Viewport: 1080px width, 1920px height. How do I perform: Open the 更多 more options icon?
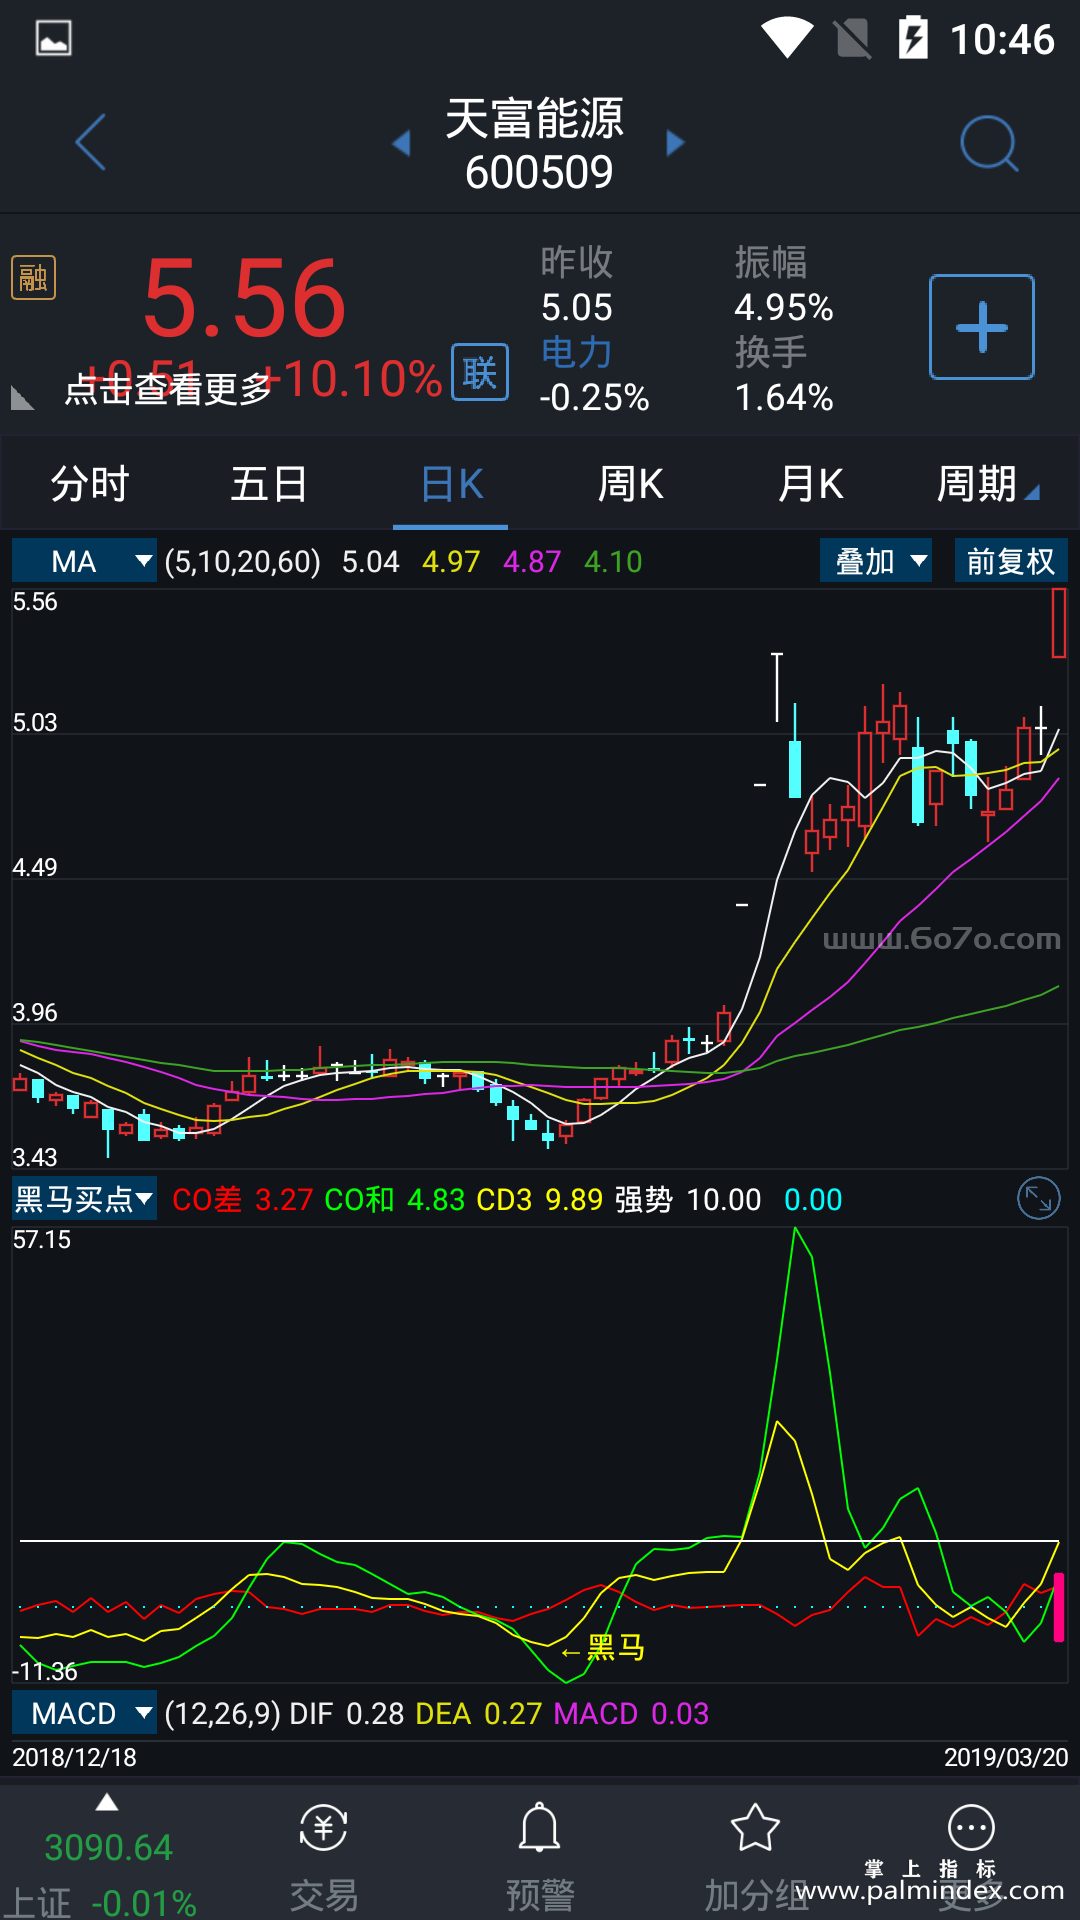[971, 1828]
